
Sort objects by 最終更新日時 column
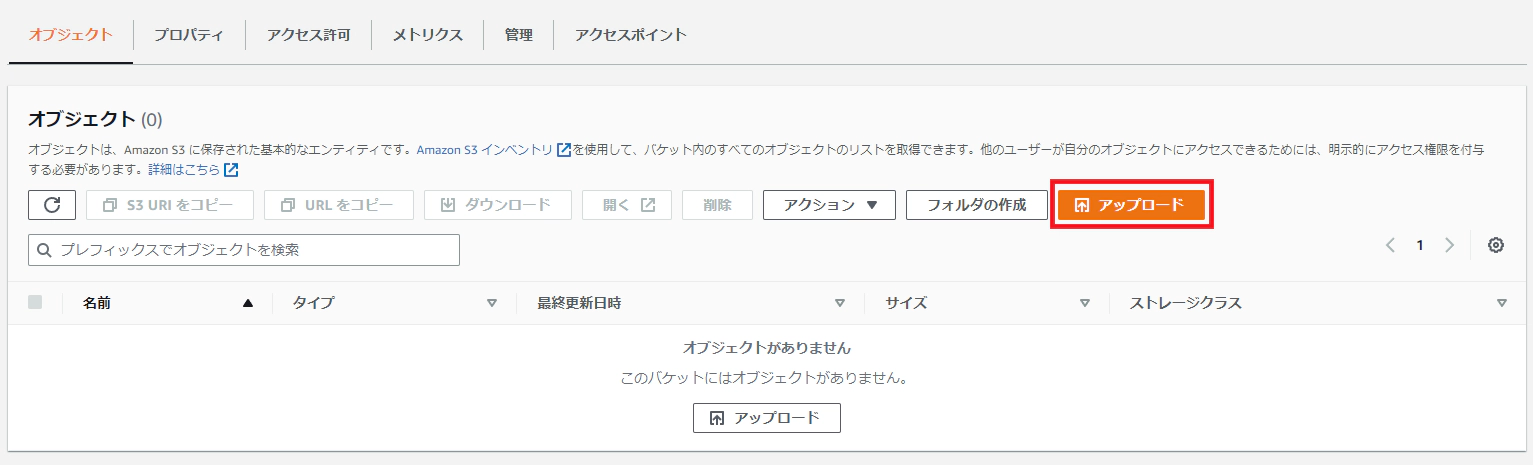click(x=839, y=303)
